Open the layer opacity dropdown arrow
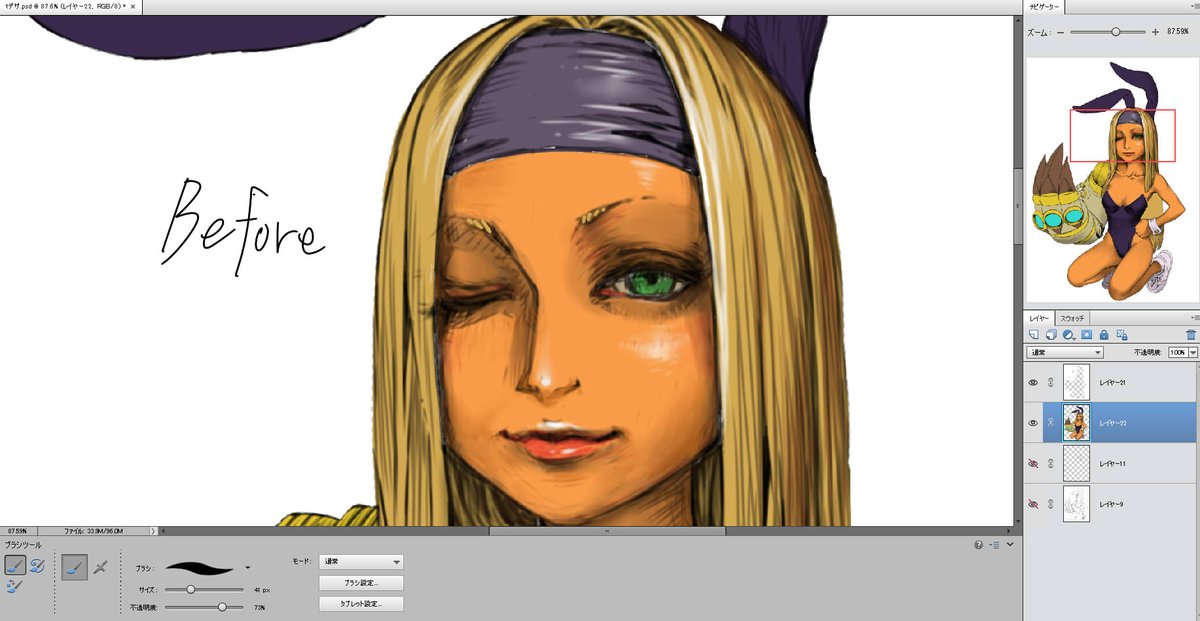Screen dimensions: 1200x621 (x=1192, y=353)
